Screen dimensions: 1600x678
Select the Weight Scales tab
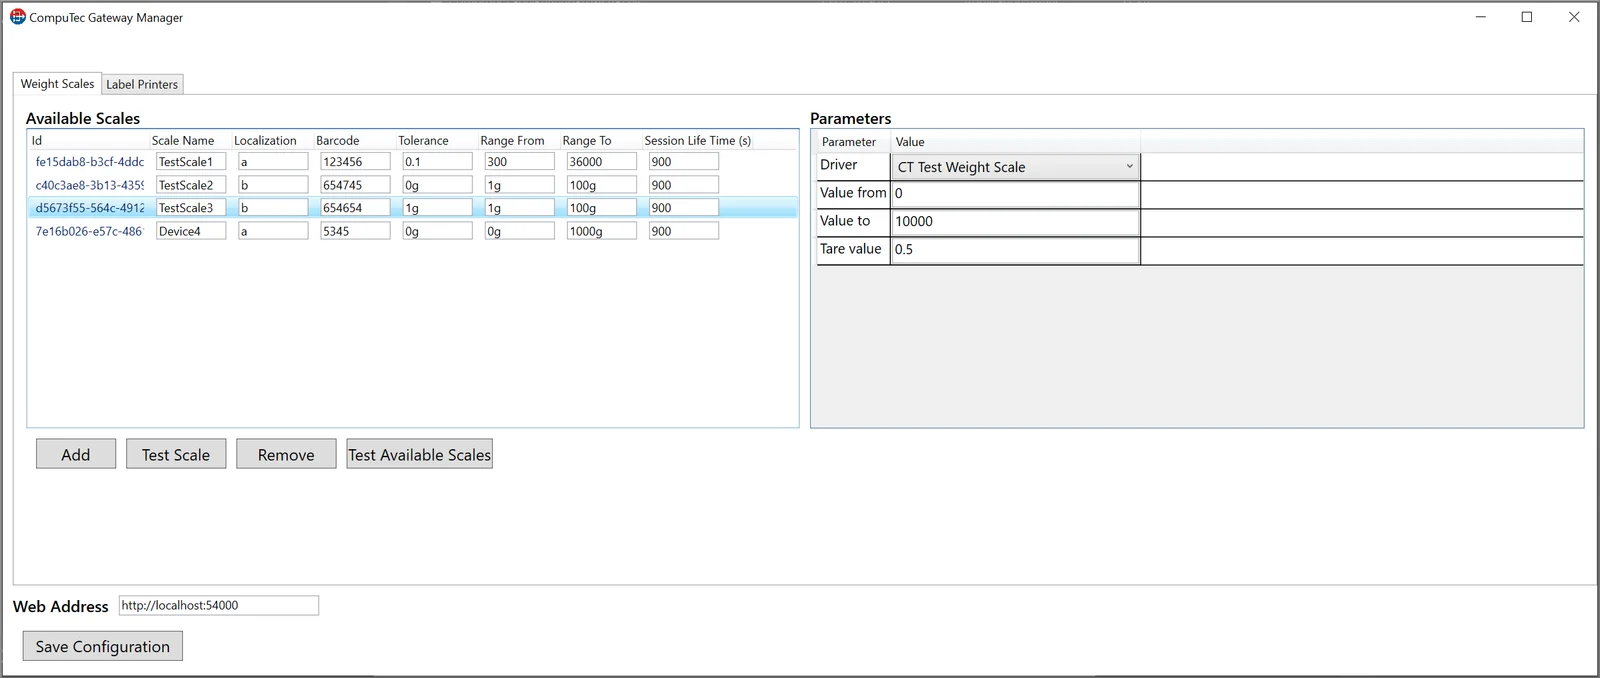(x=57, y=84)
